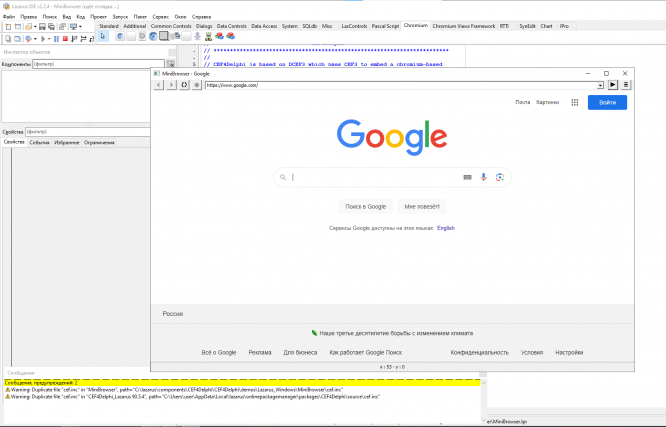This screenshot has width=666, height=427.
Task: Click the Поиск в Google button
Action: (x=366, y=206)
